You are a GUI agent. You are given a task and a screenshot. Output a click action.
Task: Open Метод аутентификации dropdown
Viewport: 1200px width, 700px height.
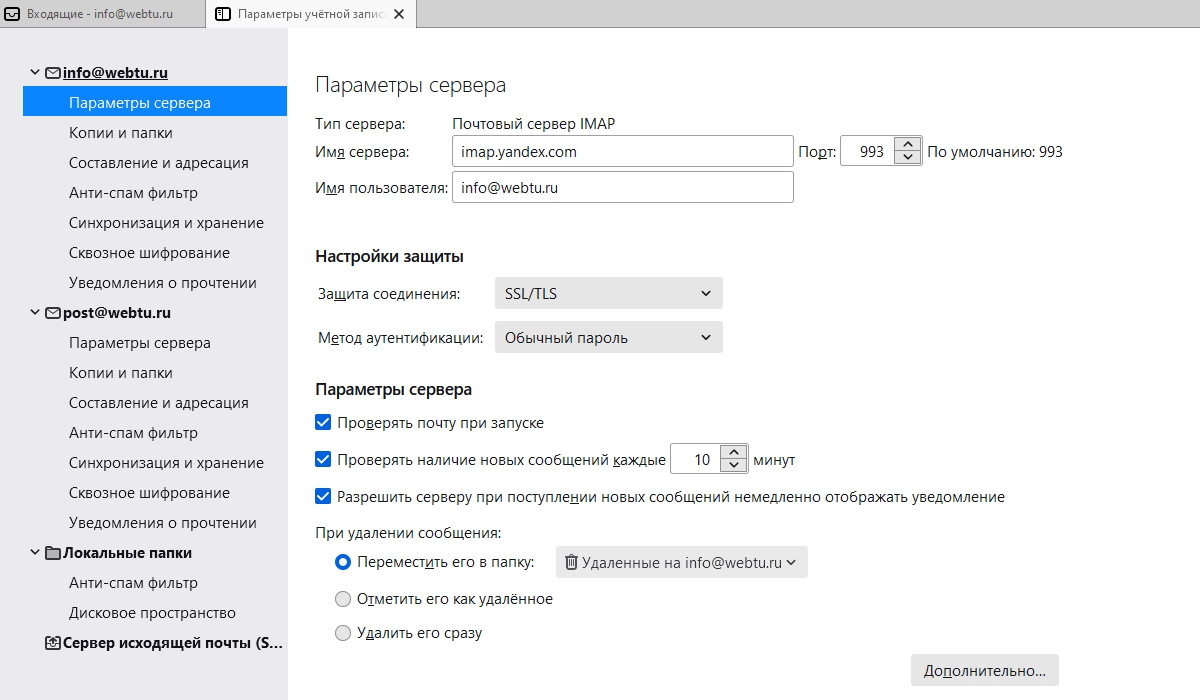[608, 338]
